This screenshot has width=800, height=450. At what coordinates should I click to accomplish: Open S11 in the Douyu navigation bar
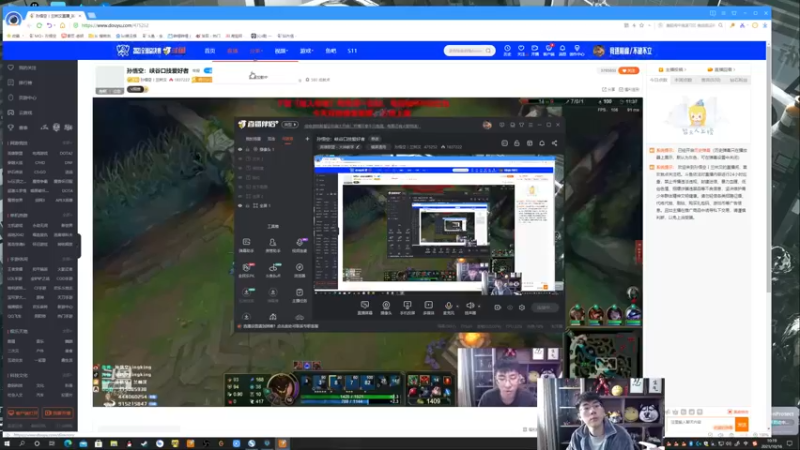tap(352, 51)
